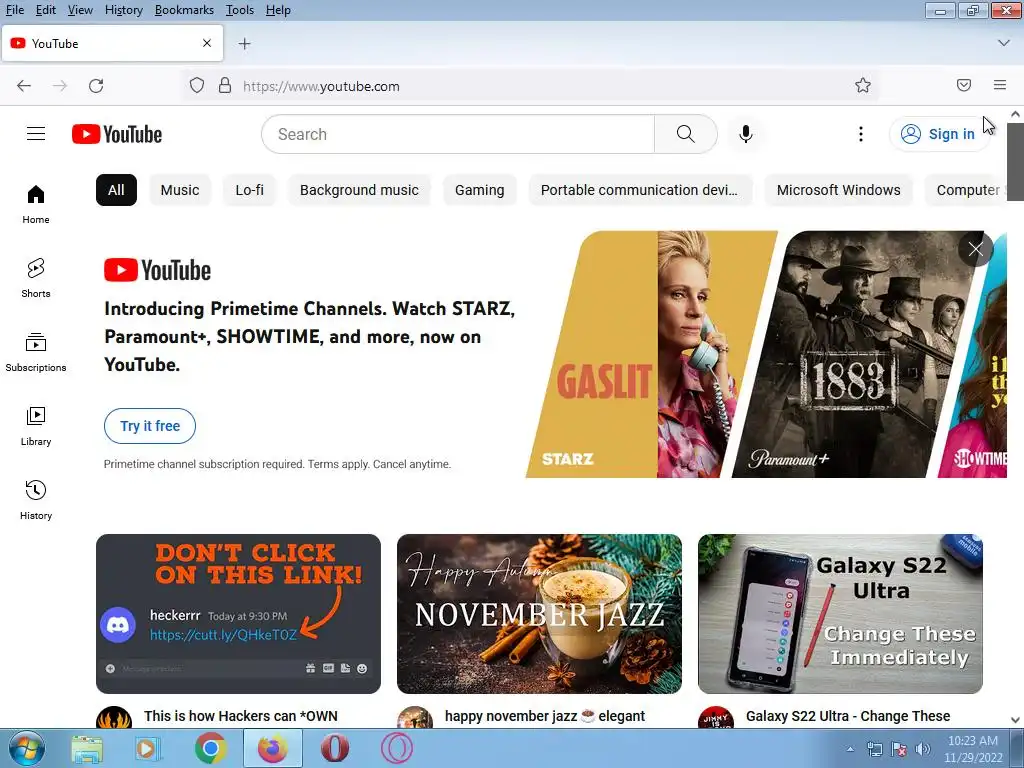
Task: Open Library in the sidebar
Action: (x=36, y=426)
